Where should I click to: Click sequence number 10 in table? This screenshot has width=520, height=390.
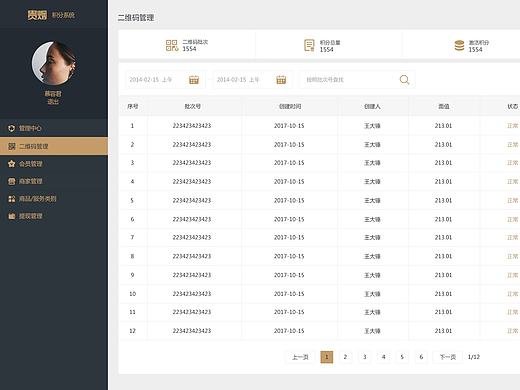pos(132,294)
